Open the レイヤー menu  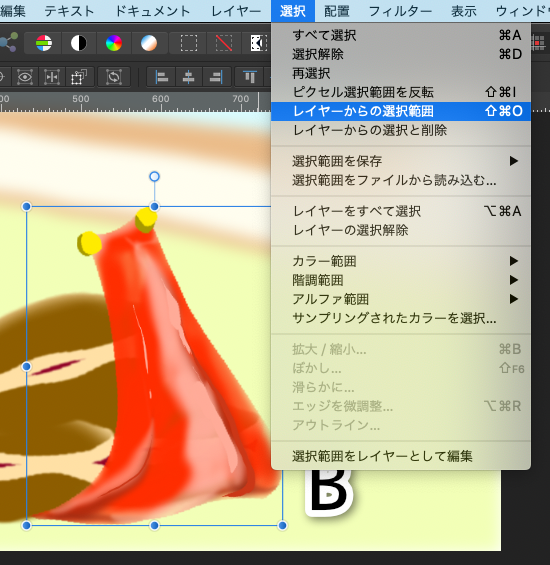(236, 11)
